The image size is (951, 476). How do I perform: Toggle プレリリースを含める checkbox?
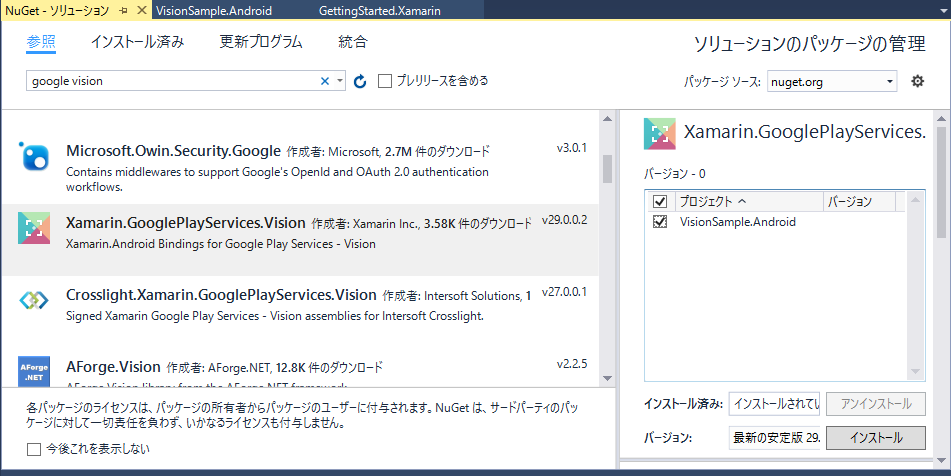[x=385, y=81]
